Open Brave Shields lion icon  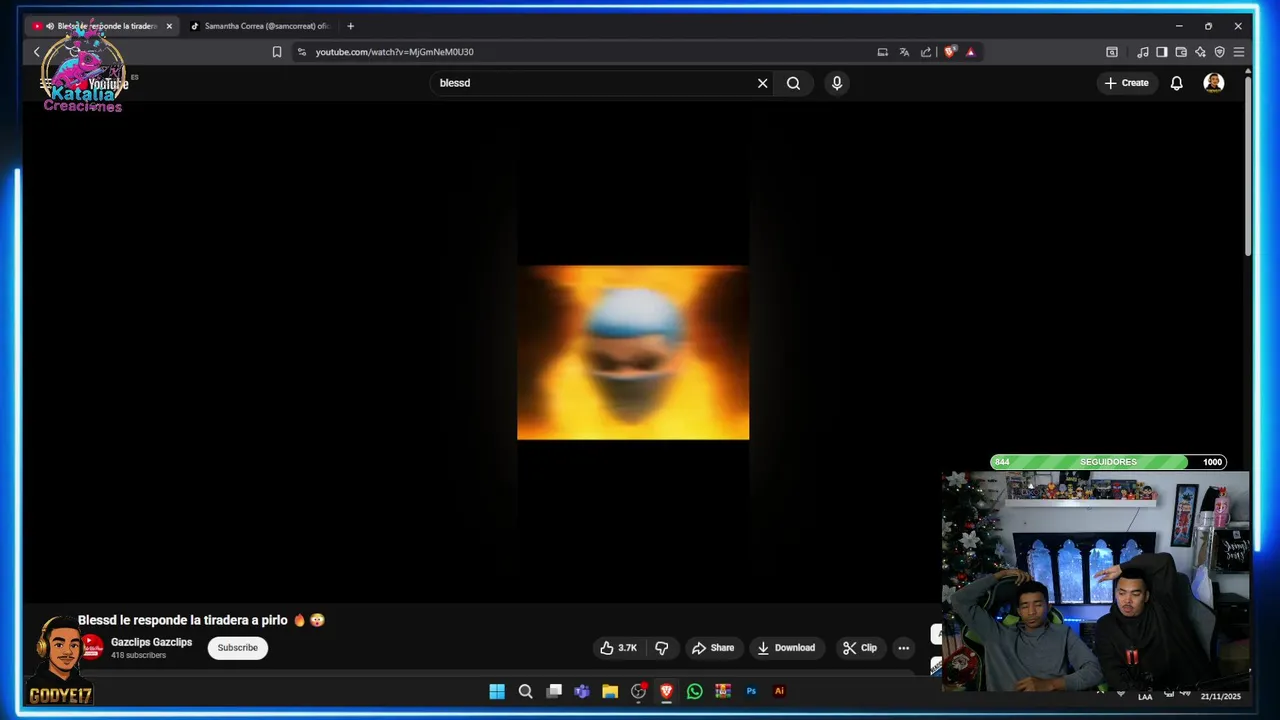tap(950, 52)
